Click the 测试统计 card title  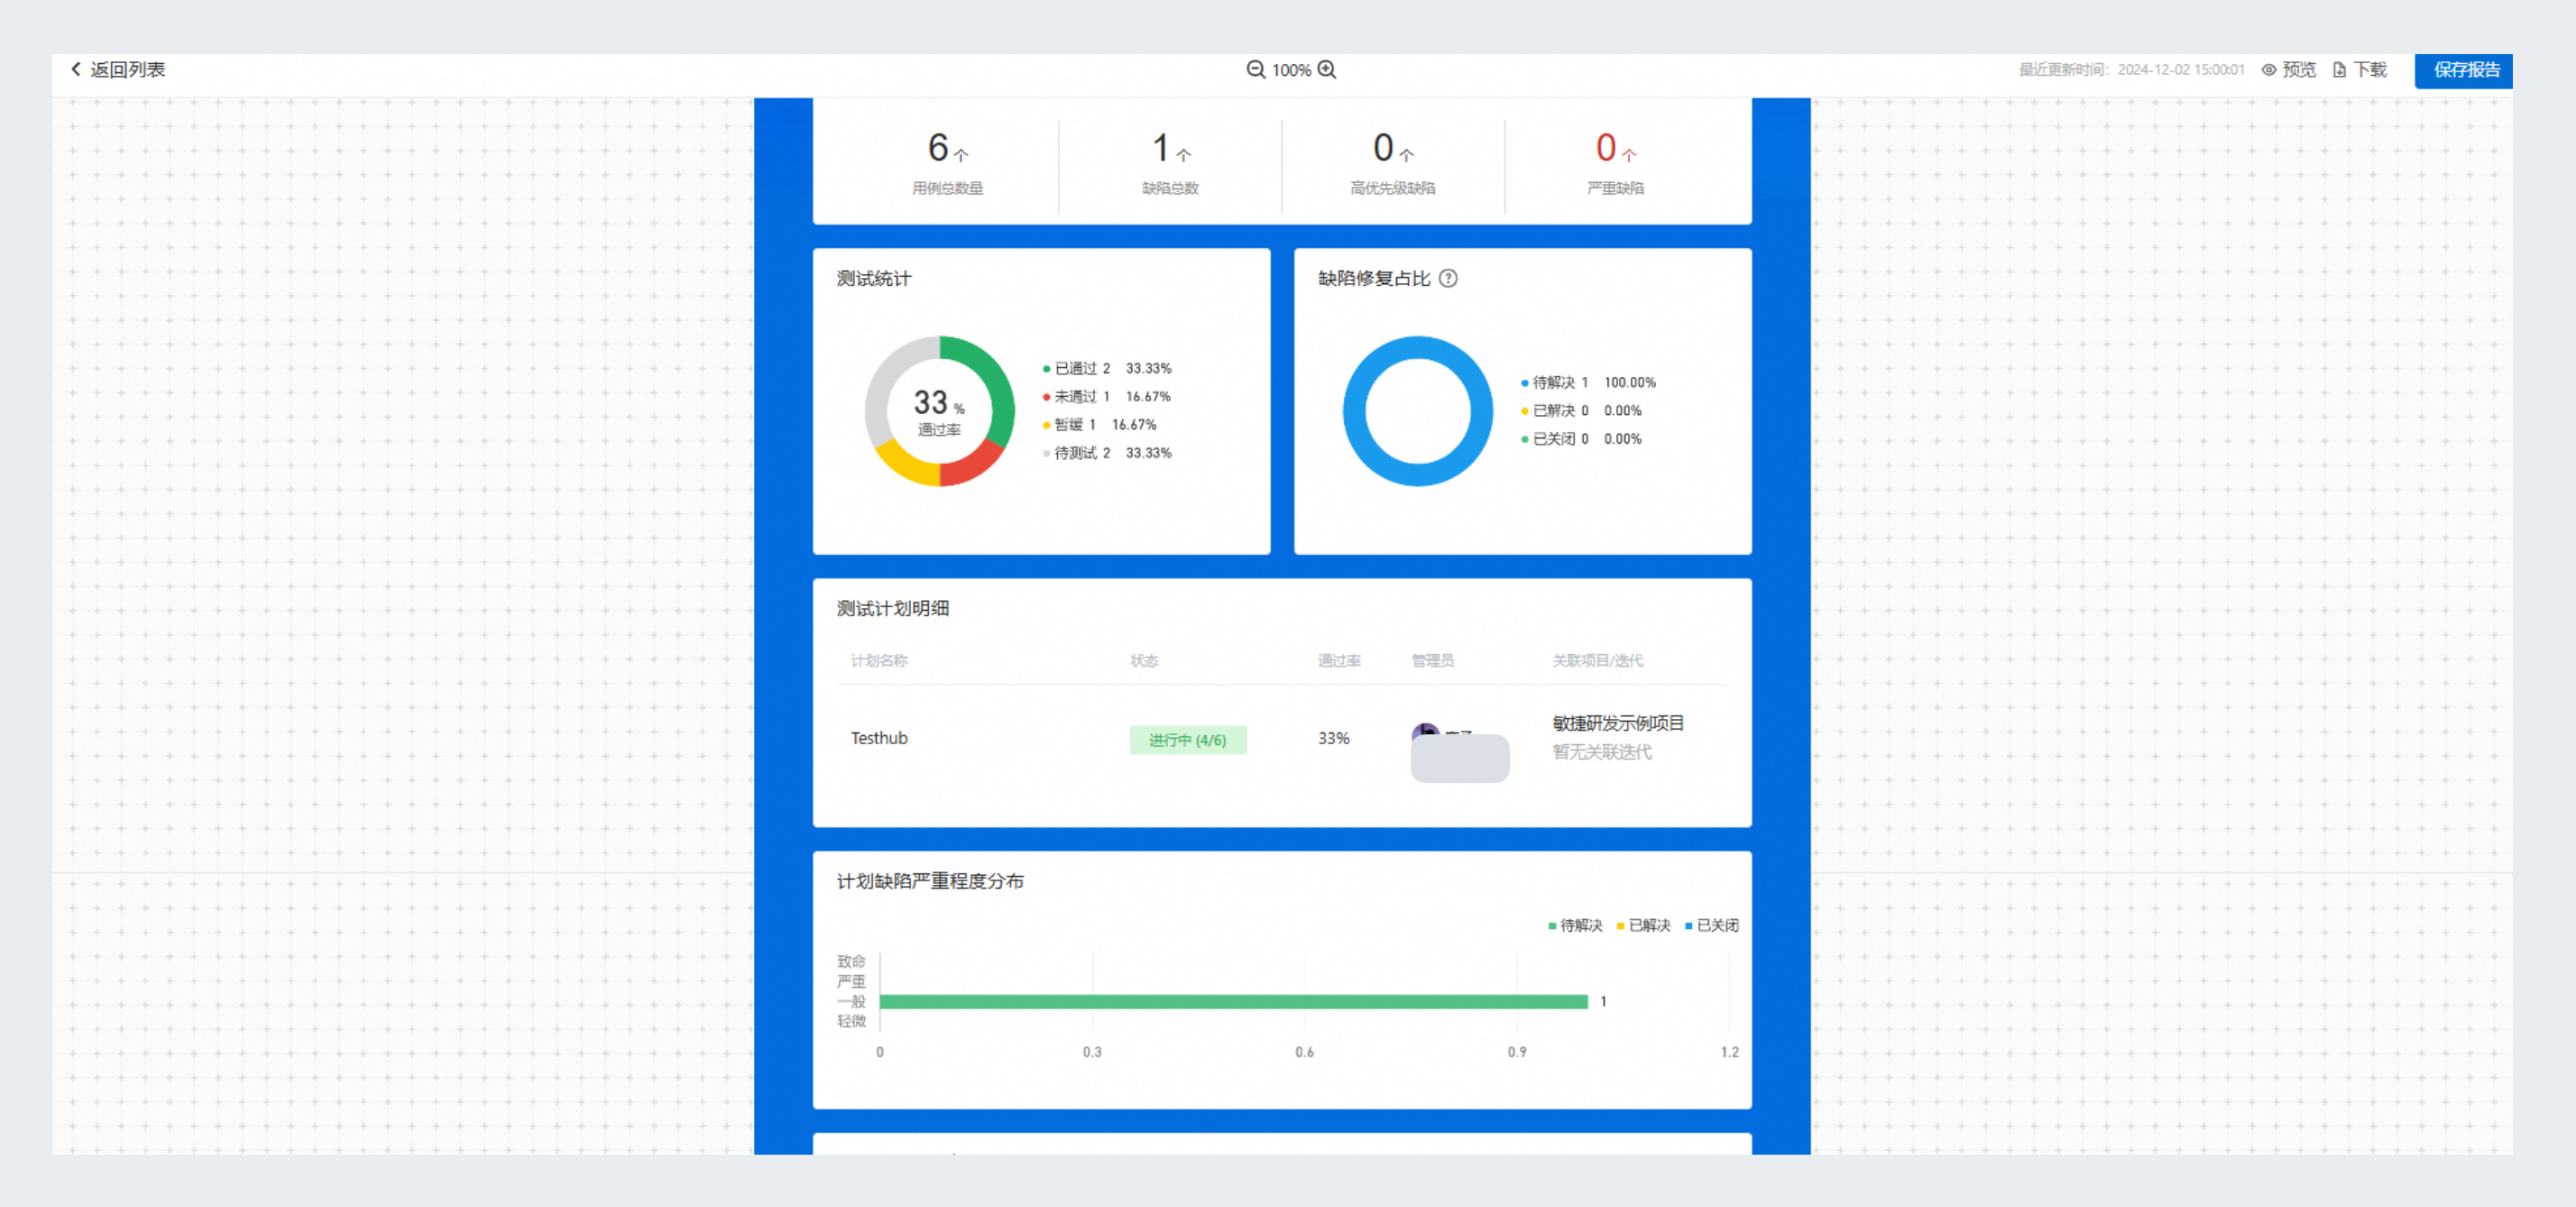[873, 278]
